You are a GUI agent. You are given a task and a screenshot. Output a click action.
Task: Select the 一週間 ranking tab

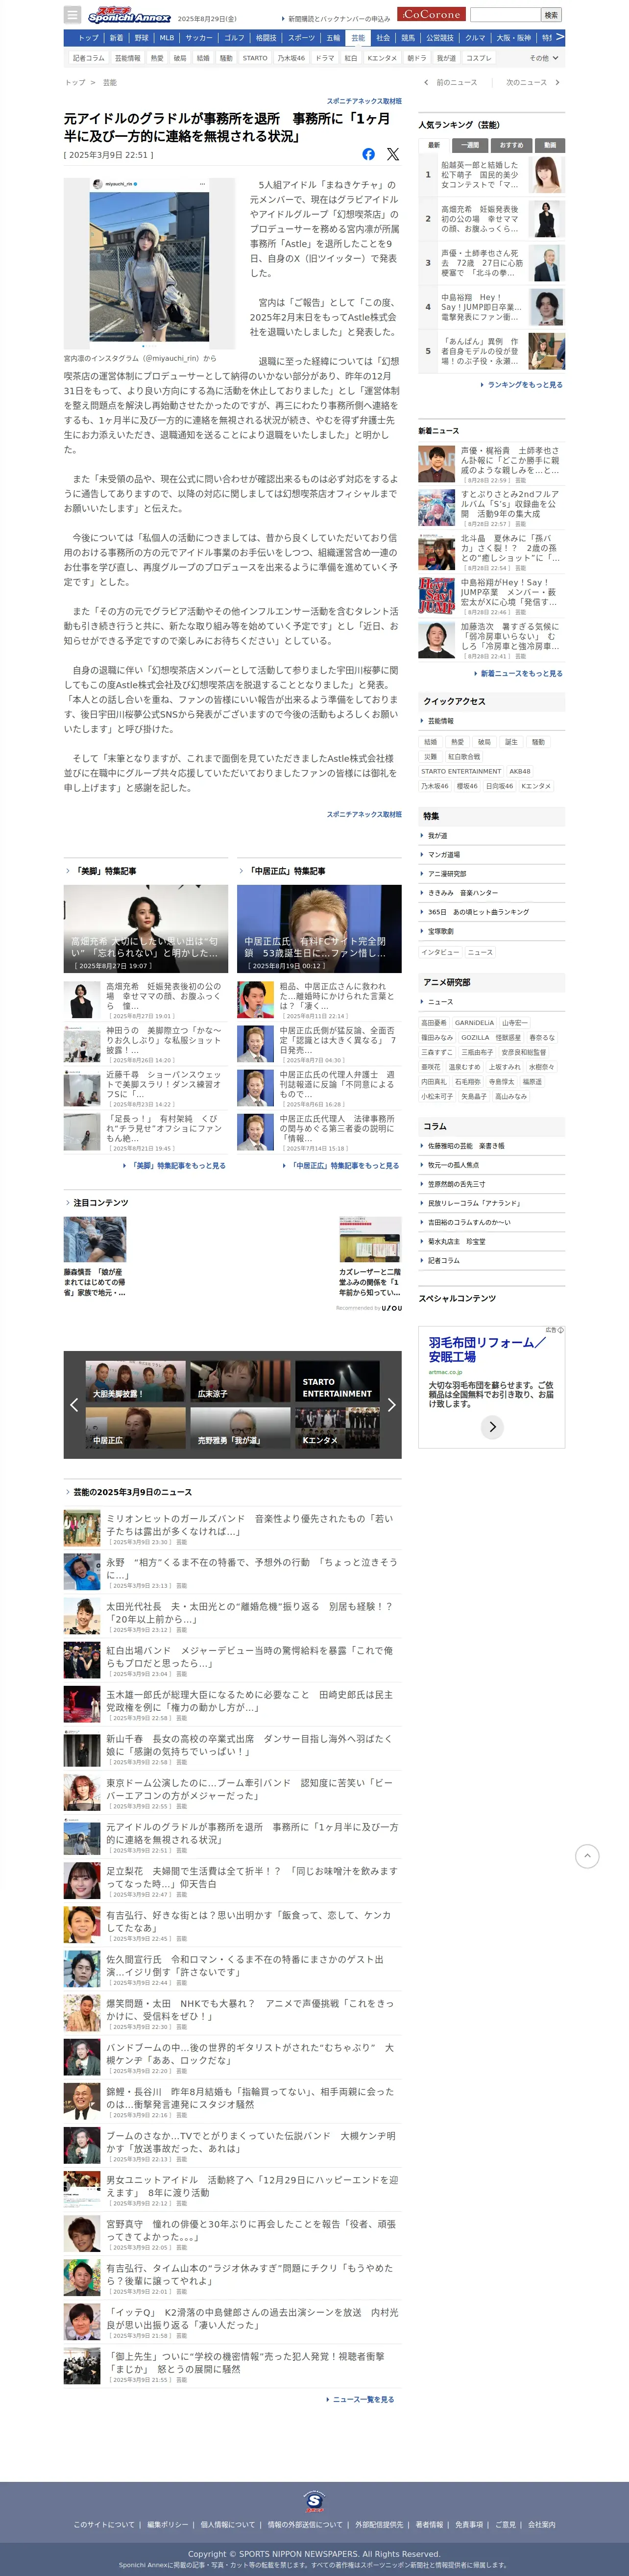point(470,145)
